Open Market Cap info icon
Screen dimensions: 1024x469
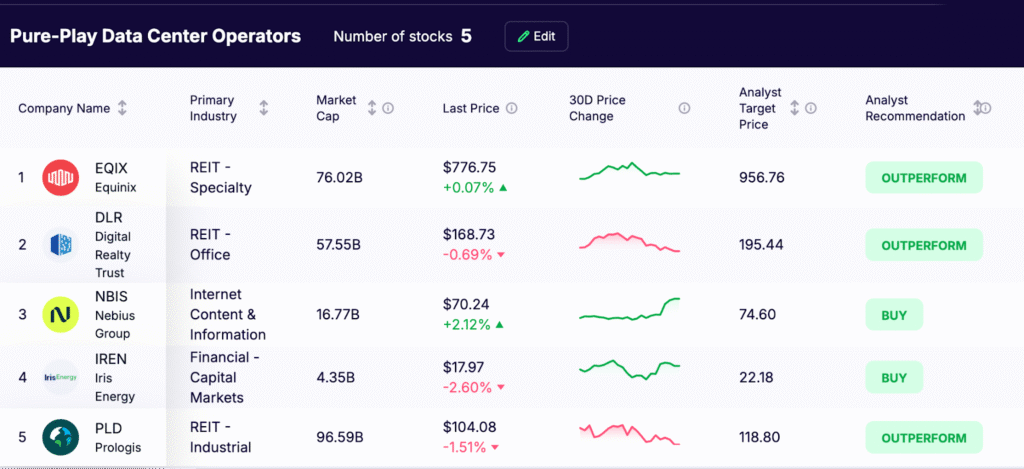coord(388,108)
